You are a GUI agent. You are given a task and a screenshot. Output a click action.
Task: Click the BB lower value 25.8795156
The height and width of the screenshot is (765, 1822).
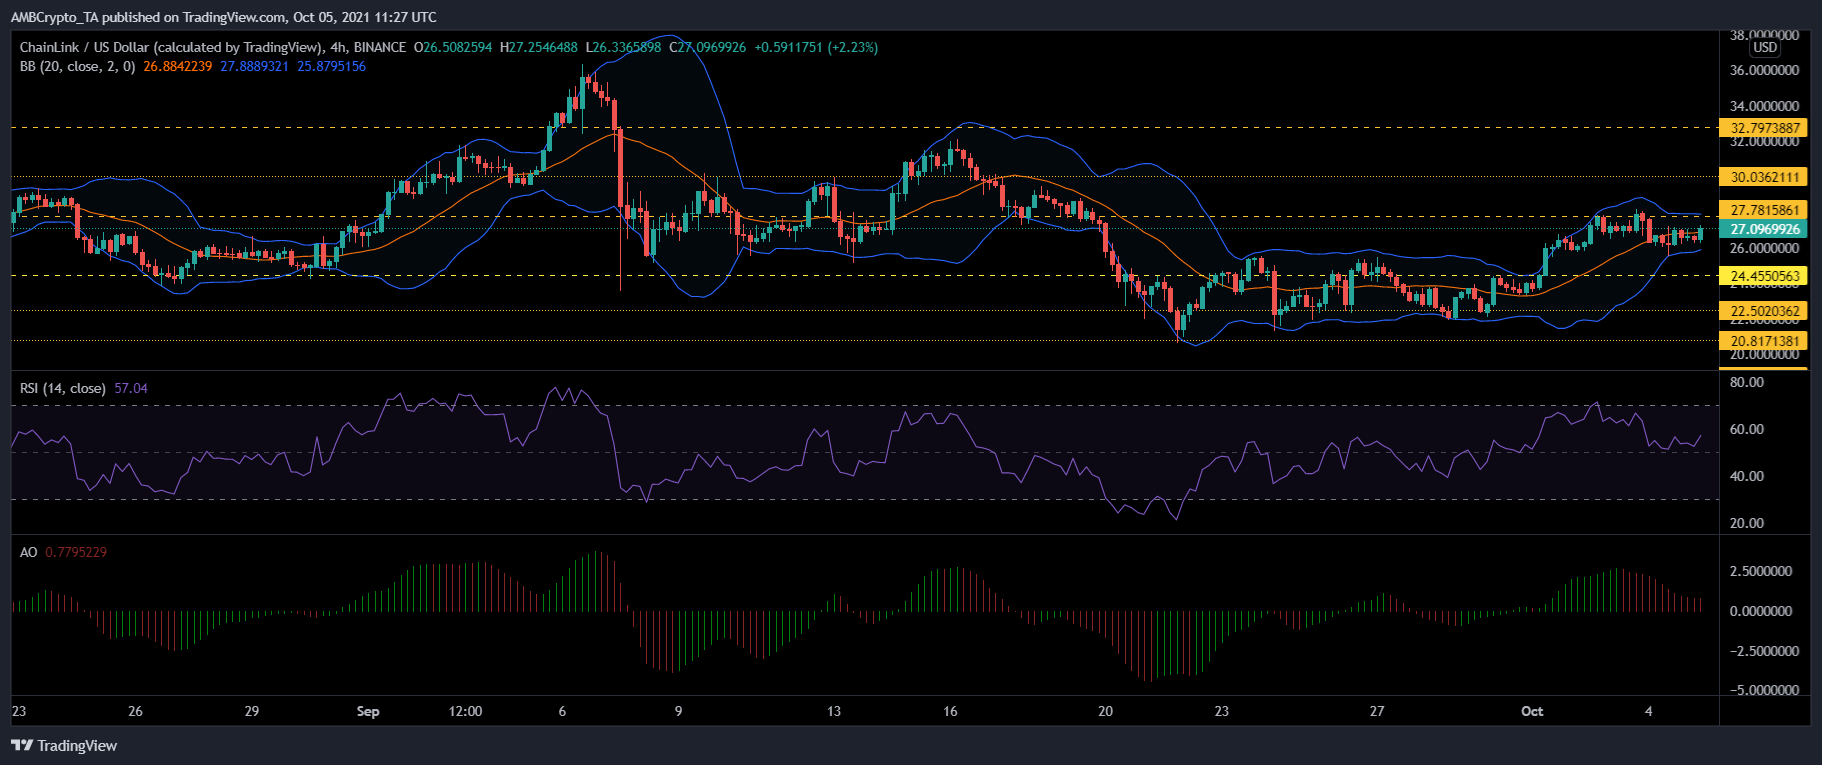point(332,66)
